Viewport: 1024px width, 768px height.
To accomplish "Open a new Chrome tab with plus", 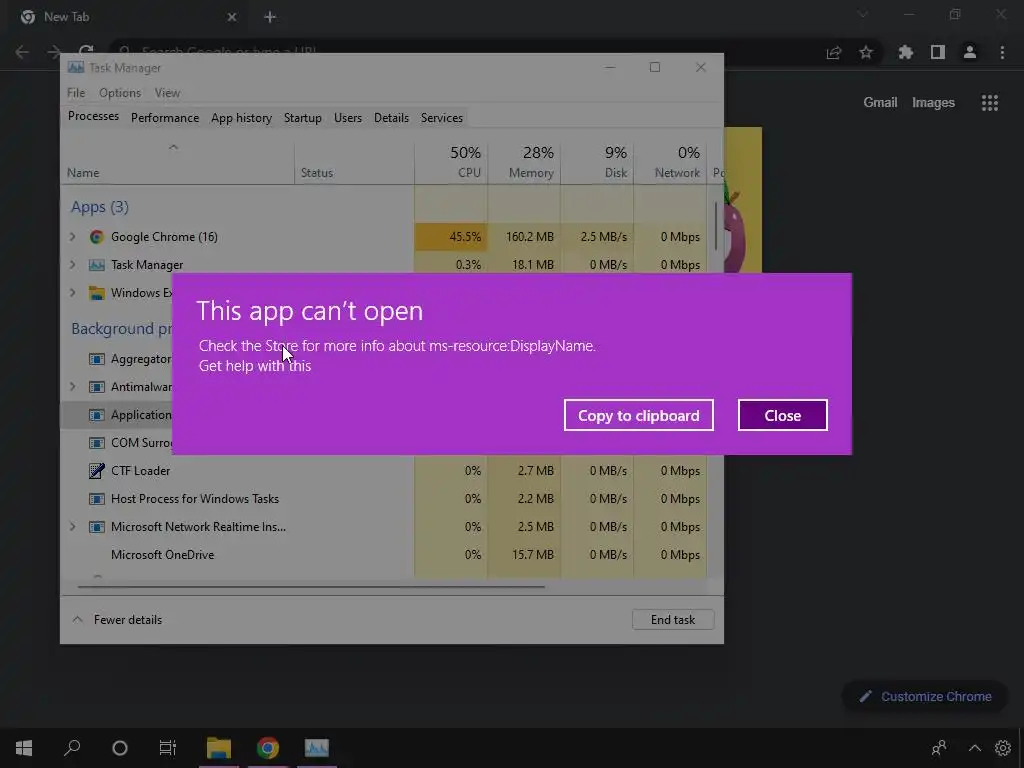I will 270,17.
